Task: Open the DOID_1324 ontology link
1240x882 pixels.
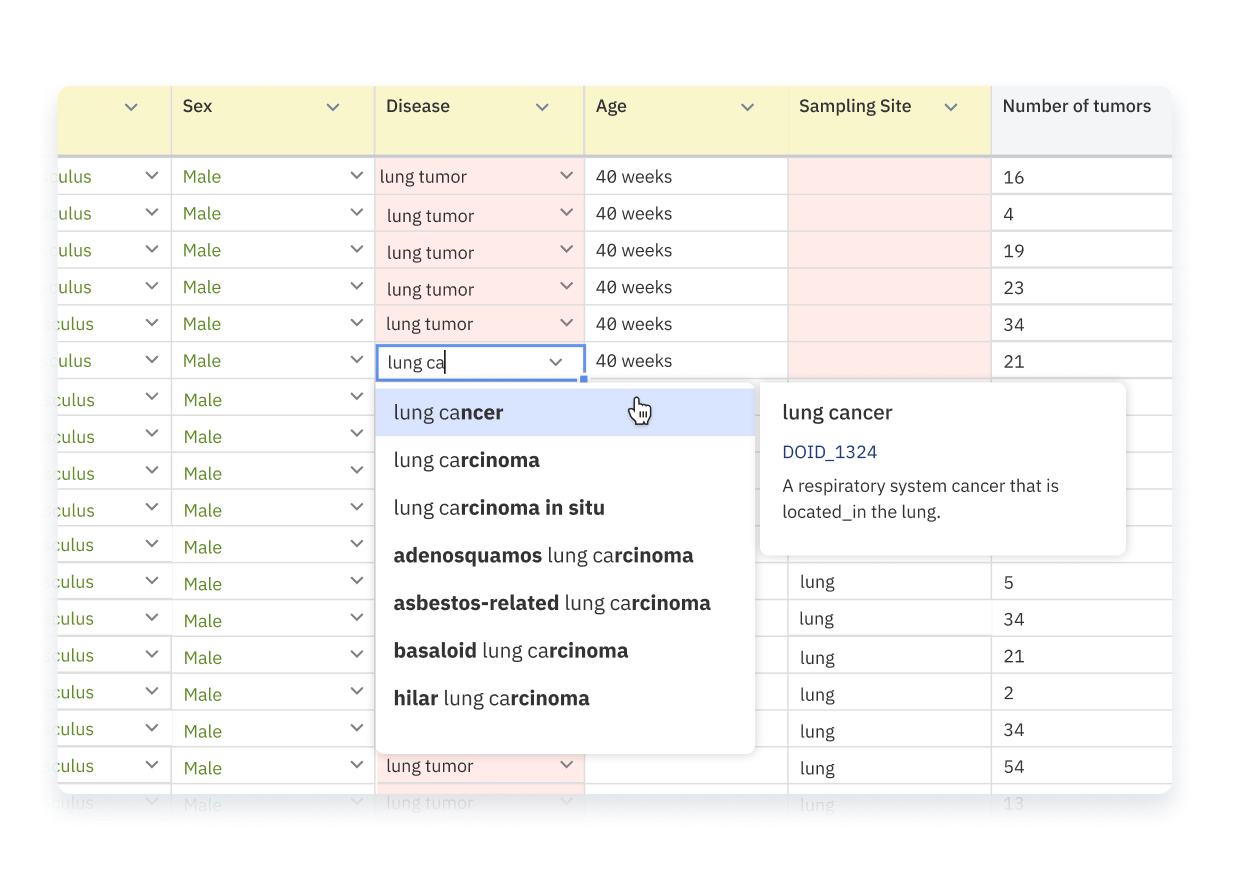Action: click(829, 452)
